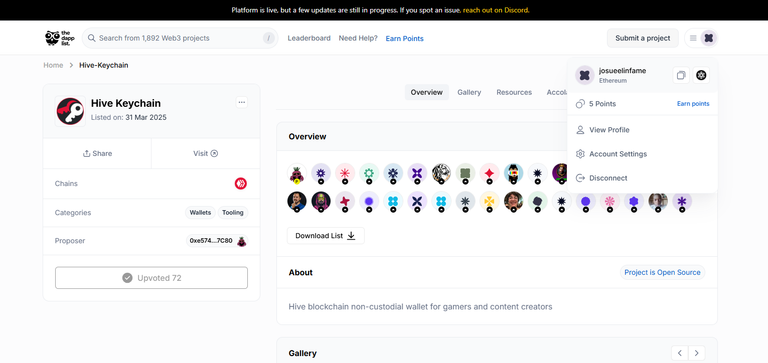Switch to the Resources tab
Viewport: 768px width, 363px height.
tap(514, 92)
